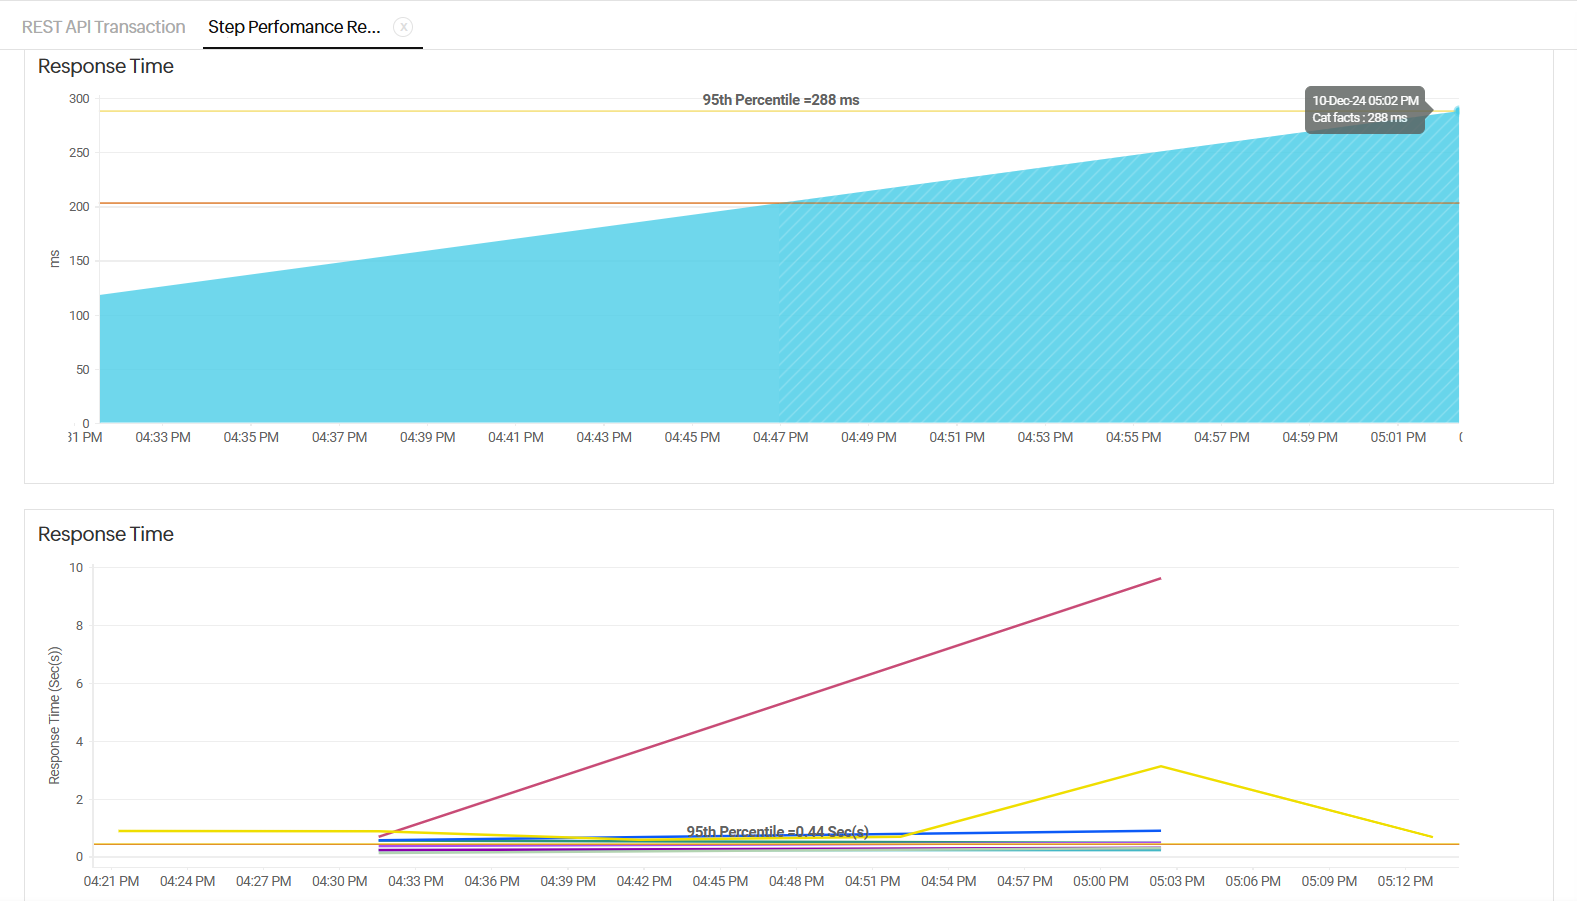Click the pink line's peak near 10 seconds
The image size is (1577, 901).
click(1160, 579)
